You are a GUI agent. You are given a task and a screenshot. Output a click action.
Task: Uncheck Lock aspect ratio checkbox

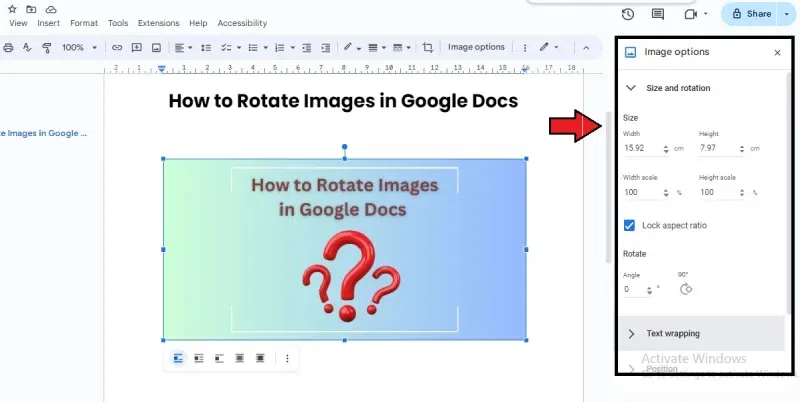pos(629,225)
